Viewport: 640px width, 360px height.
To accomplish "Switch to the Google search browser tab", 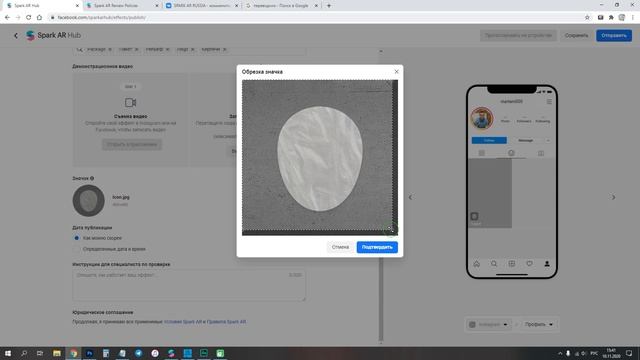I will 281,6.
